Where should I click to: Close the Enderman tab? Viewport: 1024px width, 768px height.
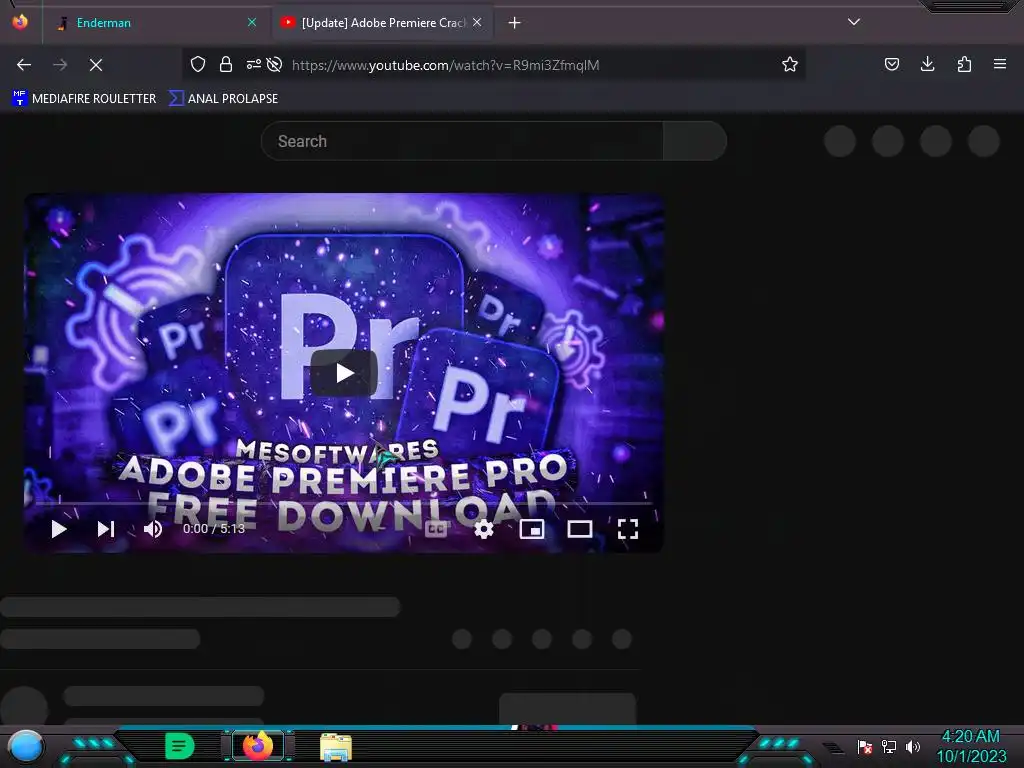[252, 23]
